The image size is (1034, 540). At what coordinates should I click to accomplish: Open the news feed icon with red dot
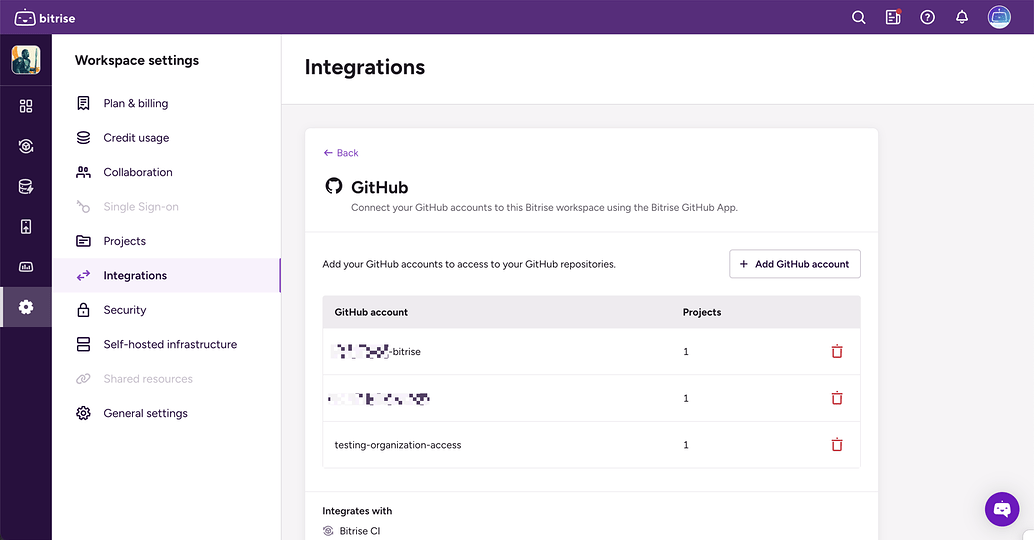[x=893, y=17]
